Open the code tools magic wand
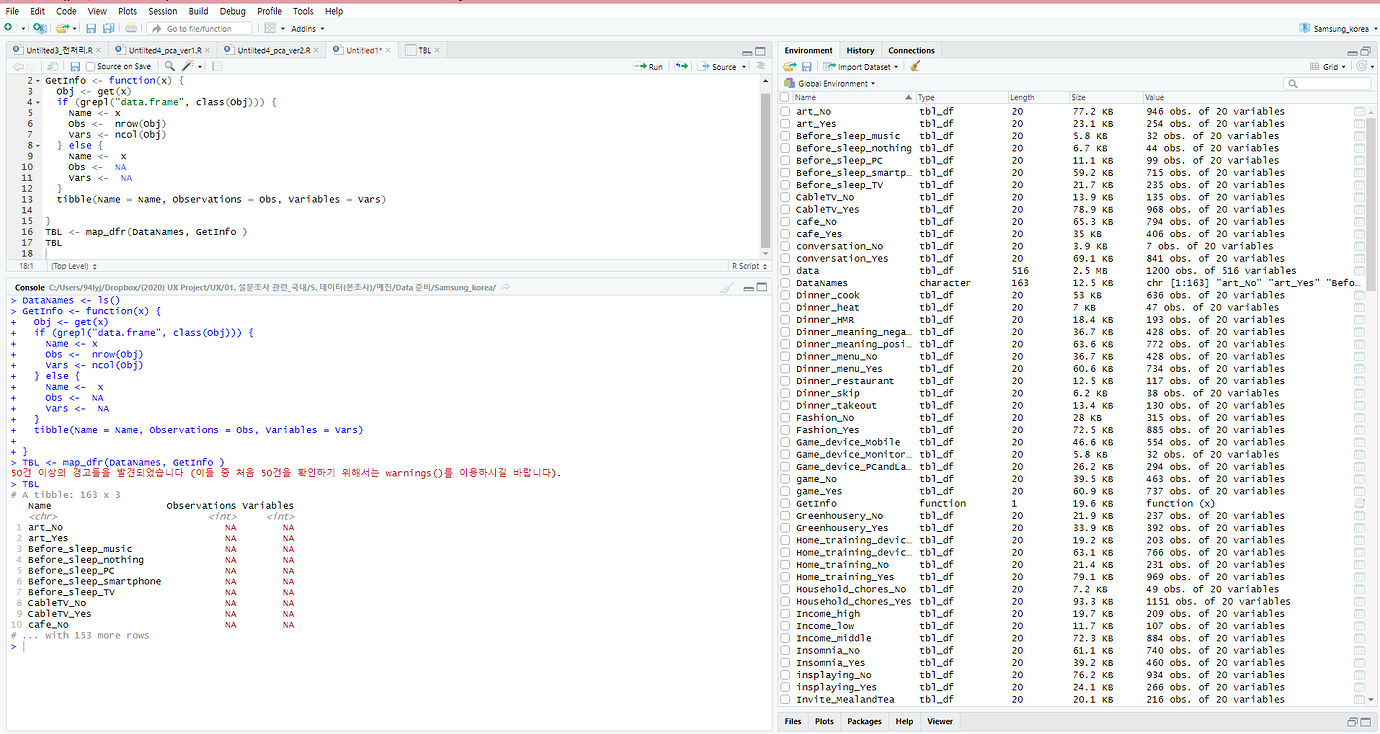This screenshot has width=1380, height=734. (x=187, y=67)
